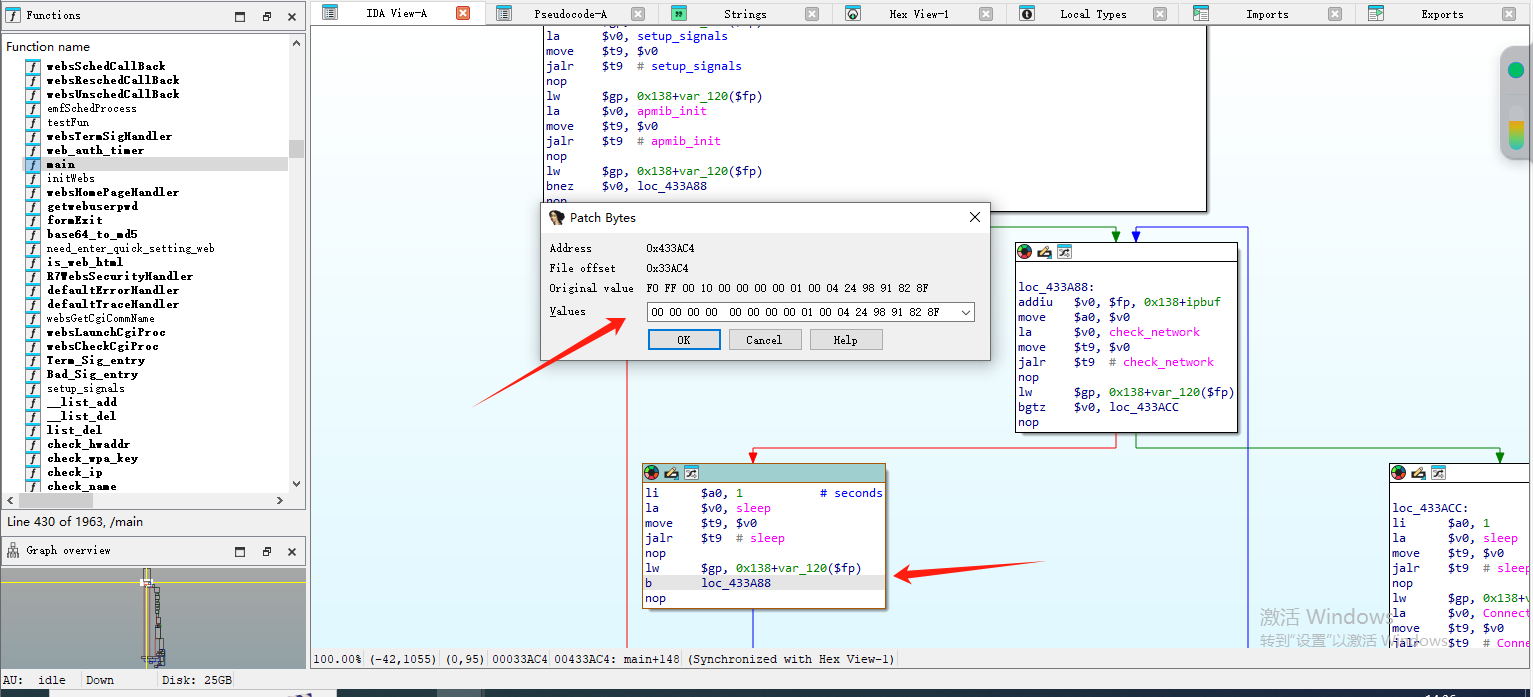
Task: Open the Hex View-1 tab
Action: (x=919, y=14)
